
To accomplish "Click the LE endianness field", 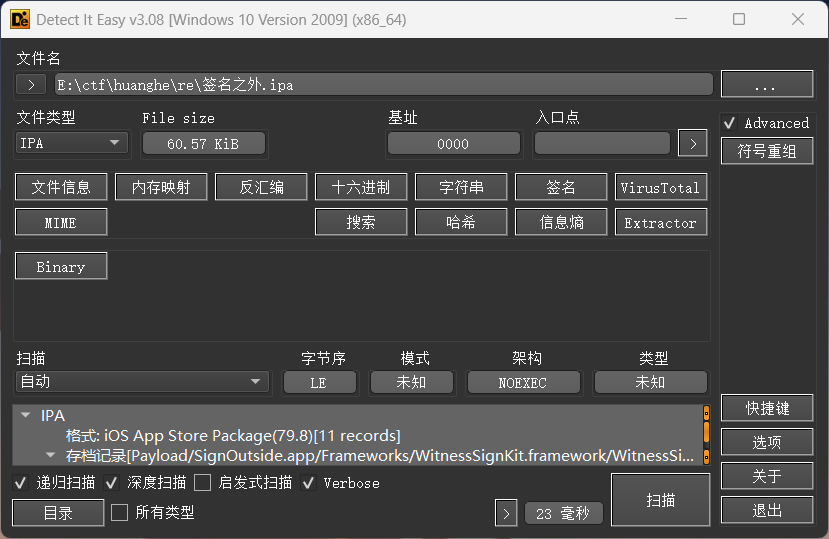I will coord(319,382).
